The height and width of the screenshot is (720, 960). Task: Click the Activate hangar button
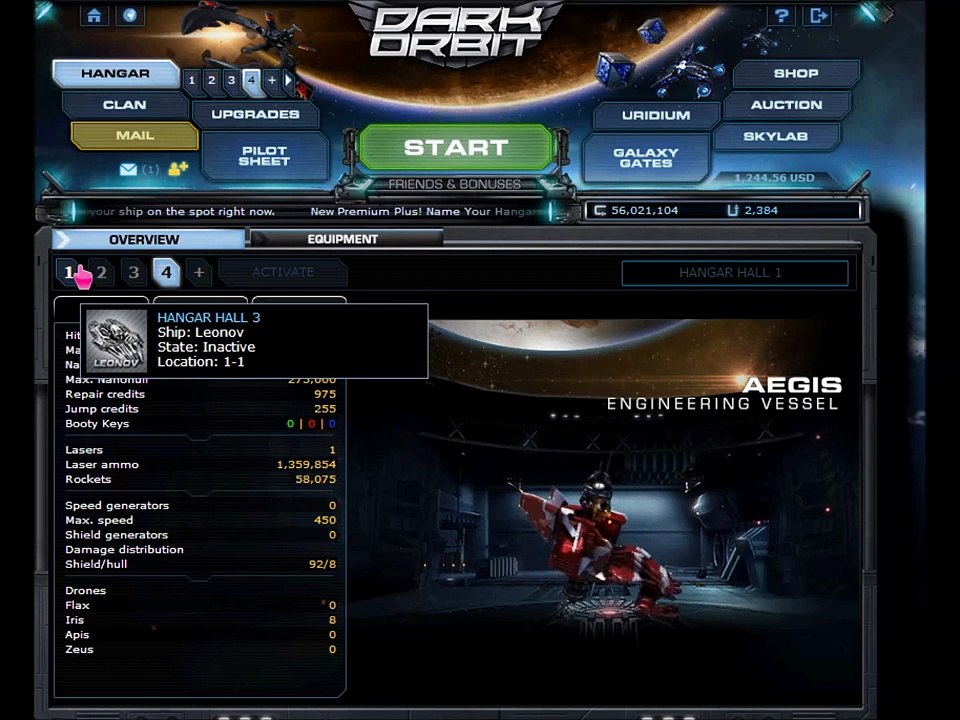pyautogui.click(x=283, y=272)
